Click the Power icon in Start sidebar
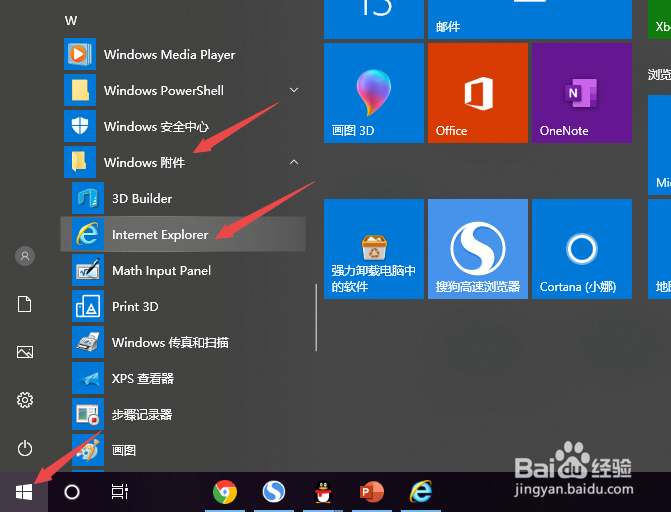 25,448
